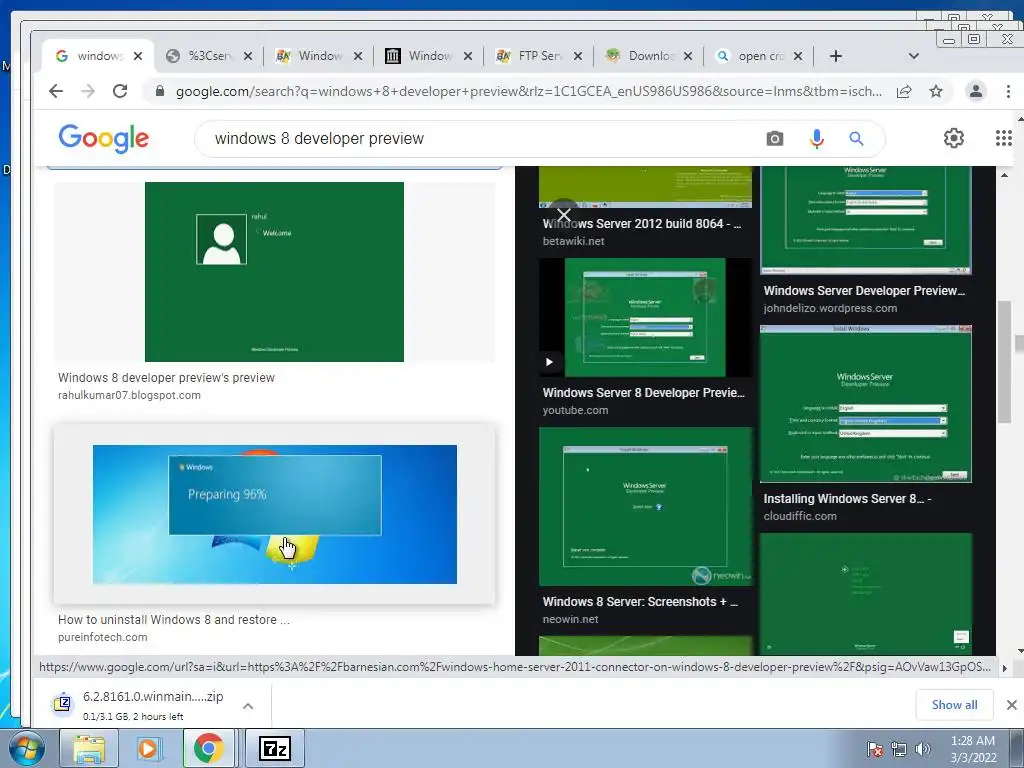The height and width of the screenshot is (768, 1024).
Task: Close the open cr tab
Action: click(797, 56)
